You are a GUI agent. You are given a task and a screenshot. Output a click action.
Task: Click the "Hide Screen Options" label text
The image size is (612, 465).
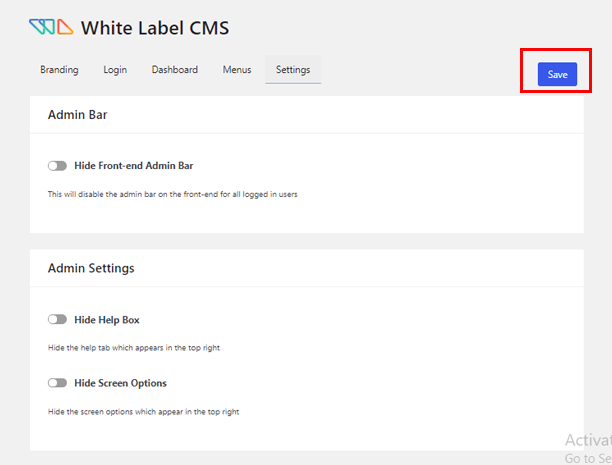click(120, 383)
